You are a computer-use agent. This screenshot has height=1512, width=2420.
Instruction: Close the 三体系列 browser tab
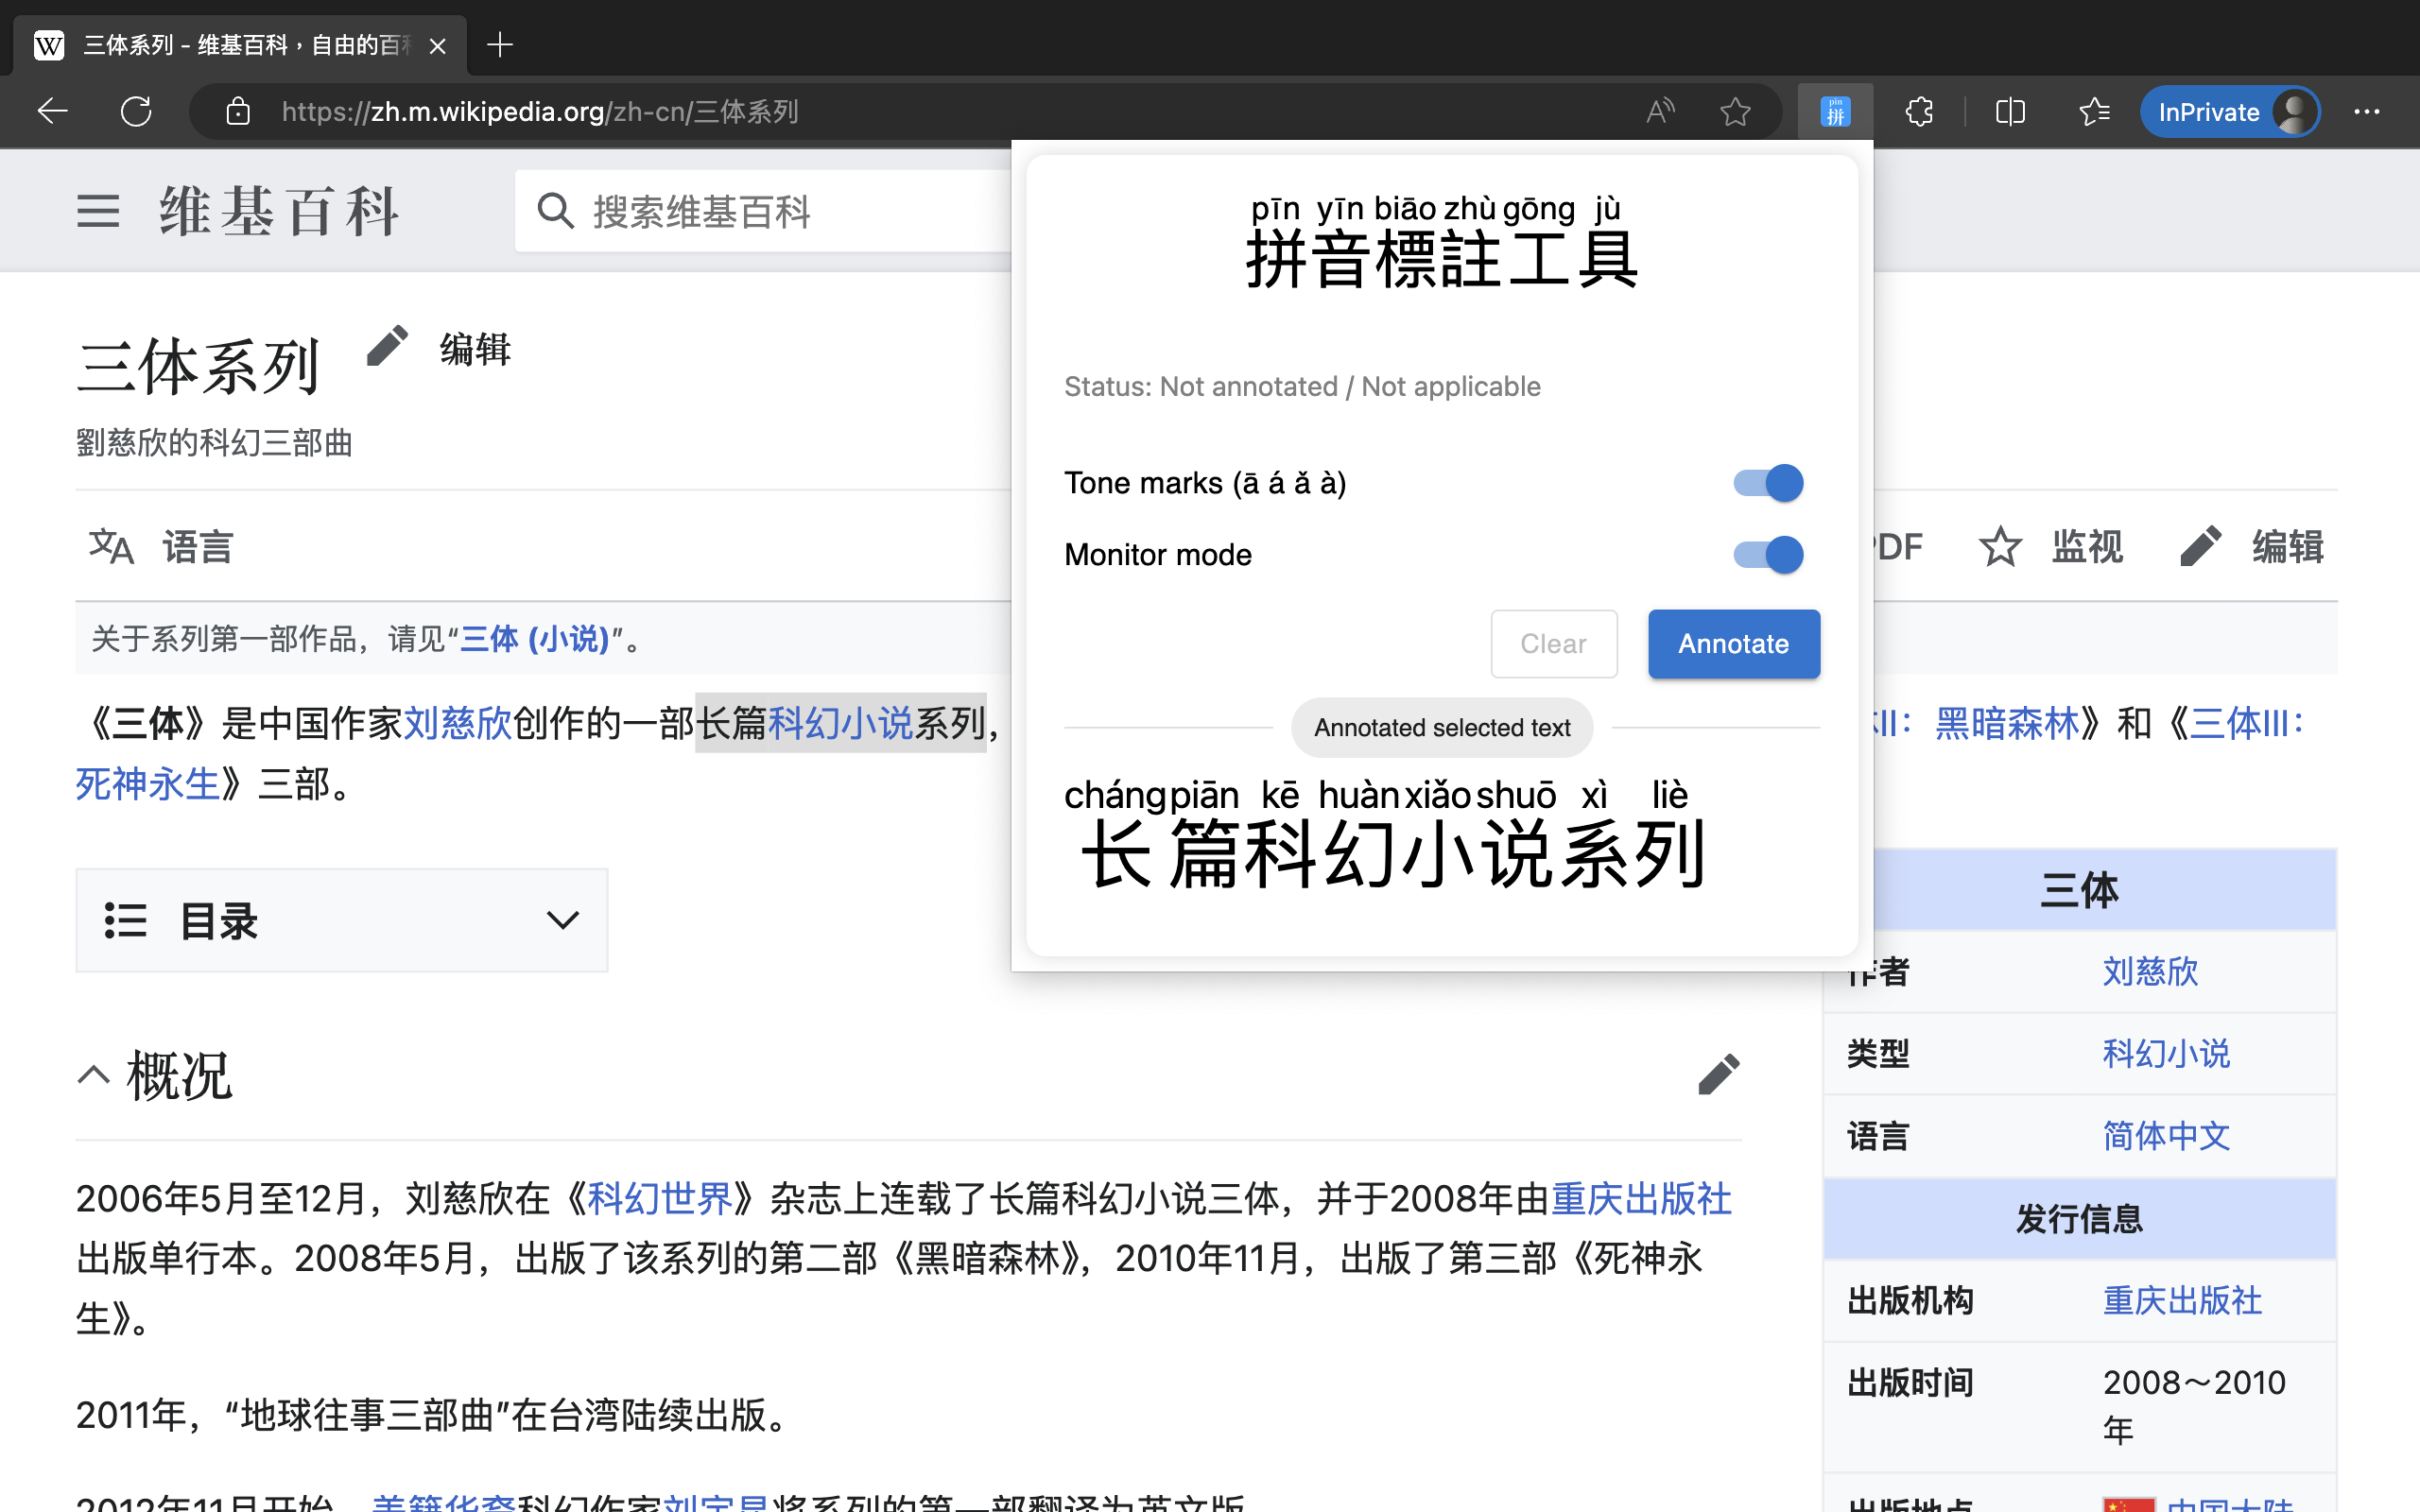437,46
